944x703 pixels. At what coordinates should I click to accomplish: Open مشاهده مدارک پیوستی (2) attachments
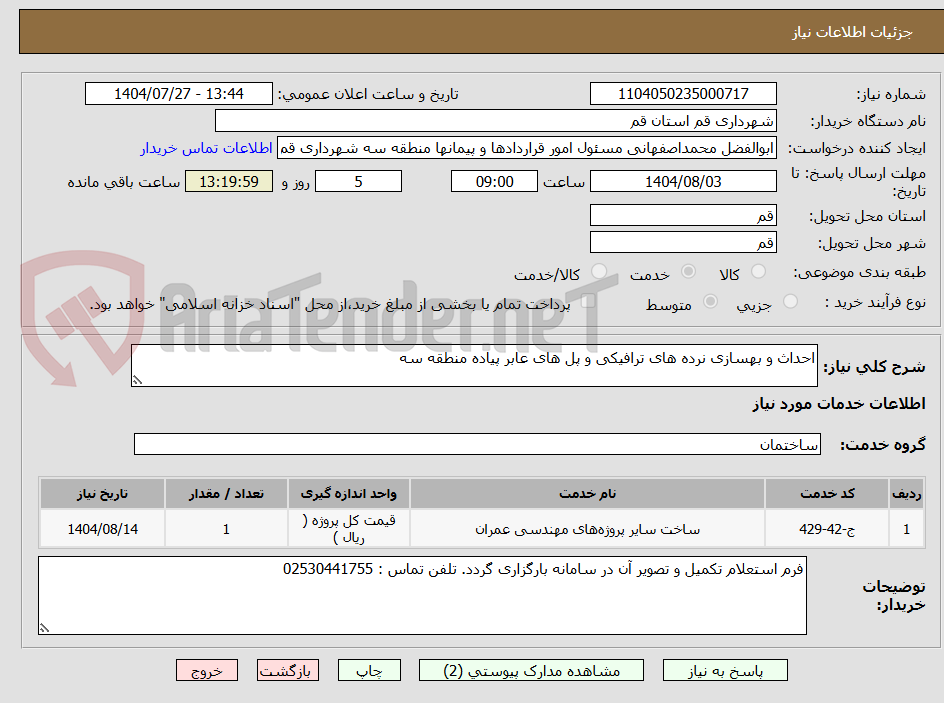pyautogui.click(x=531, y=670)
